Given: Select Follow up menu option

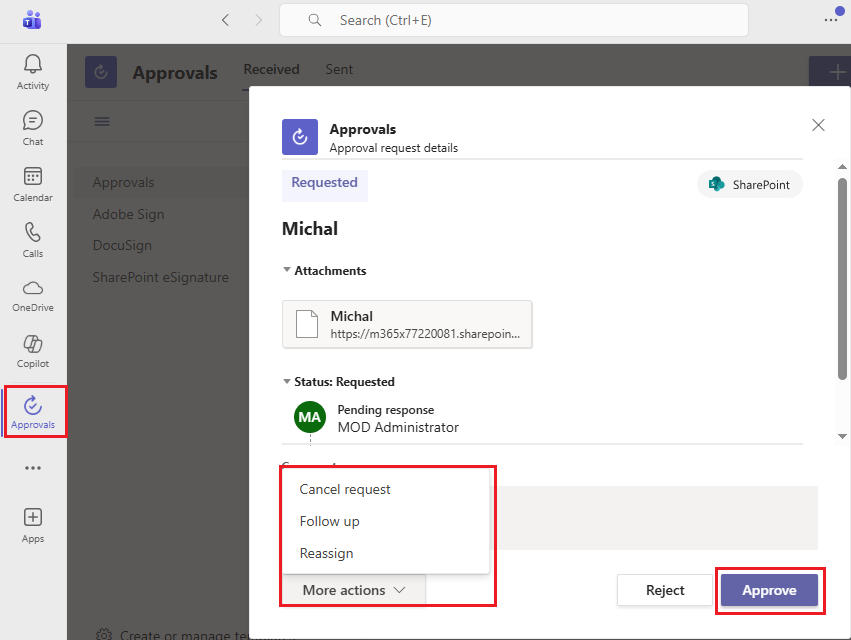Looking at the screenshot, I should coord(329,522).
